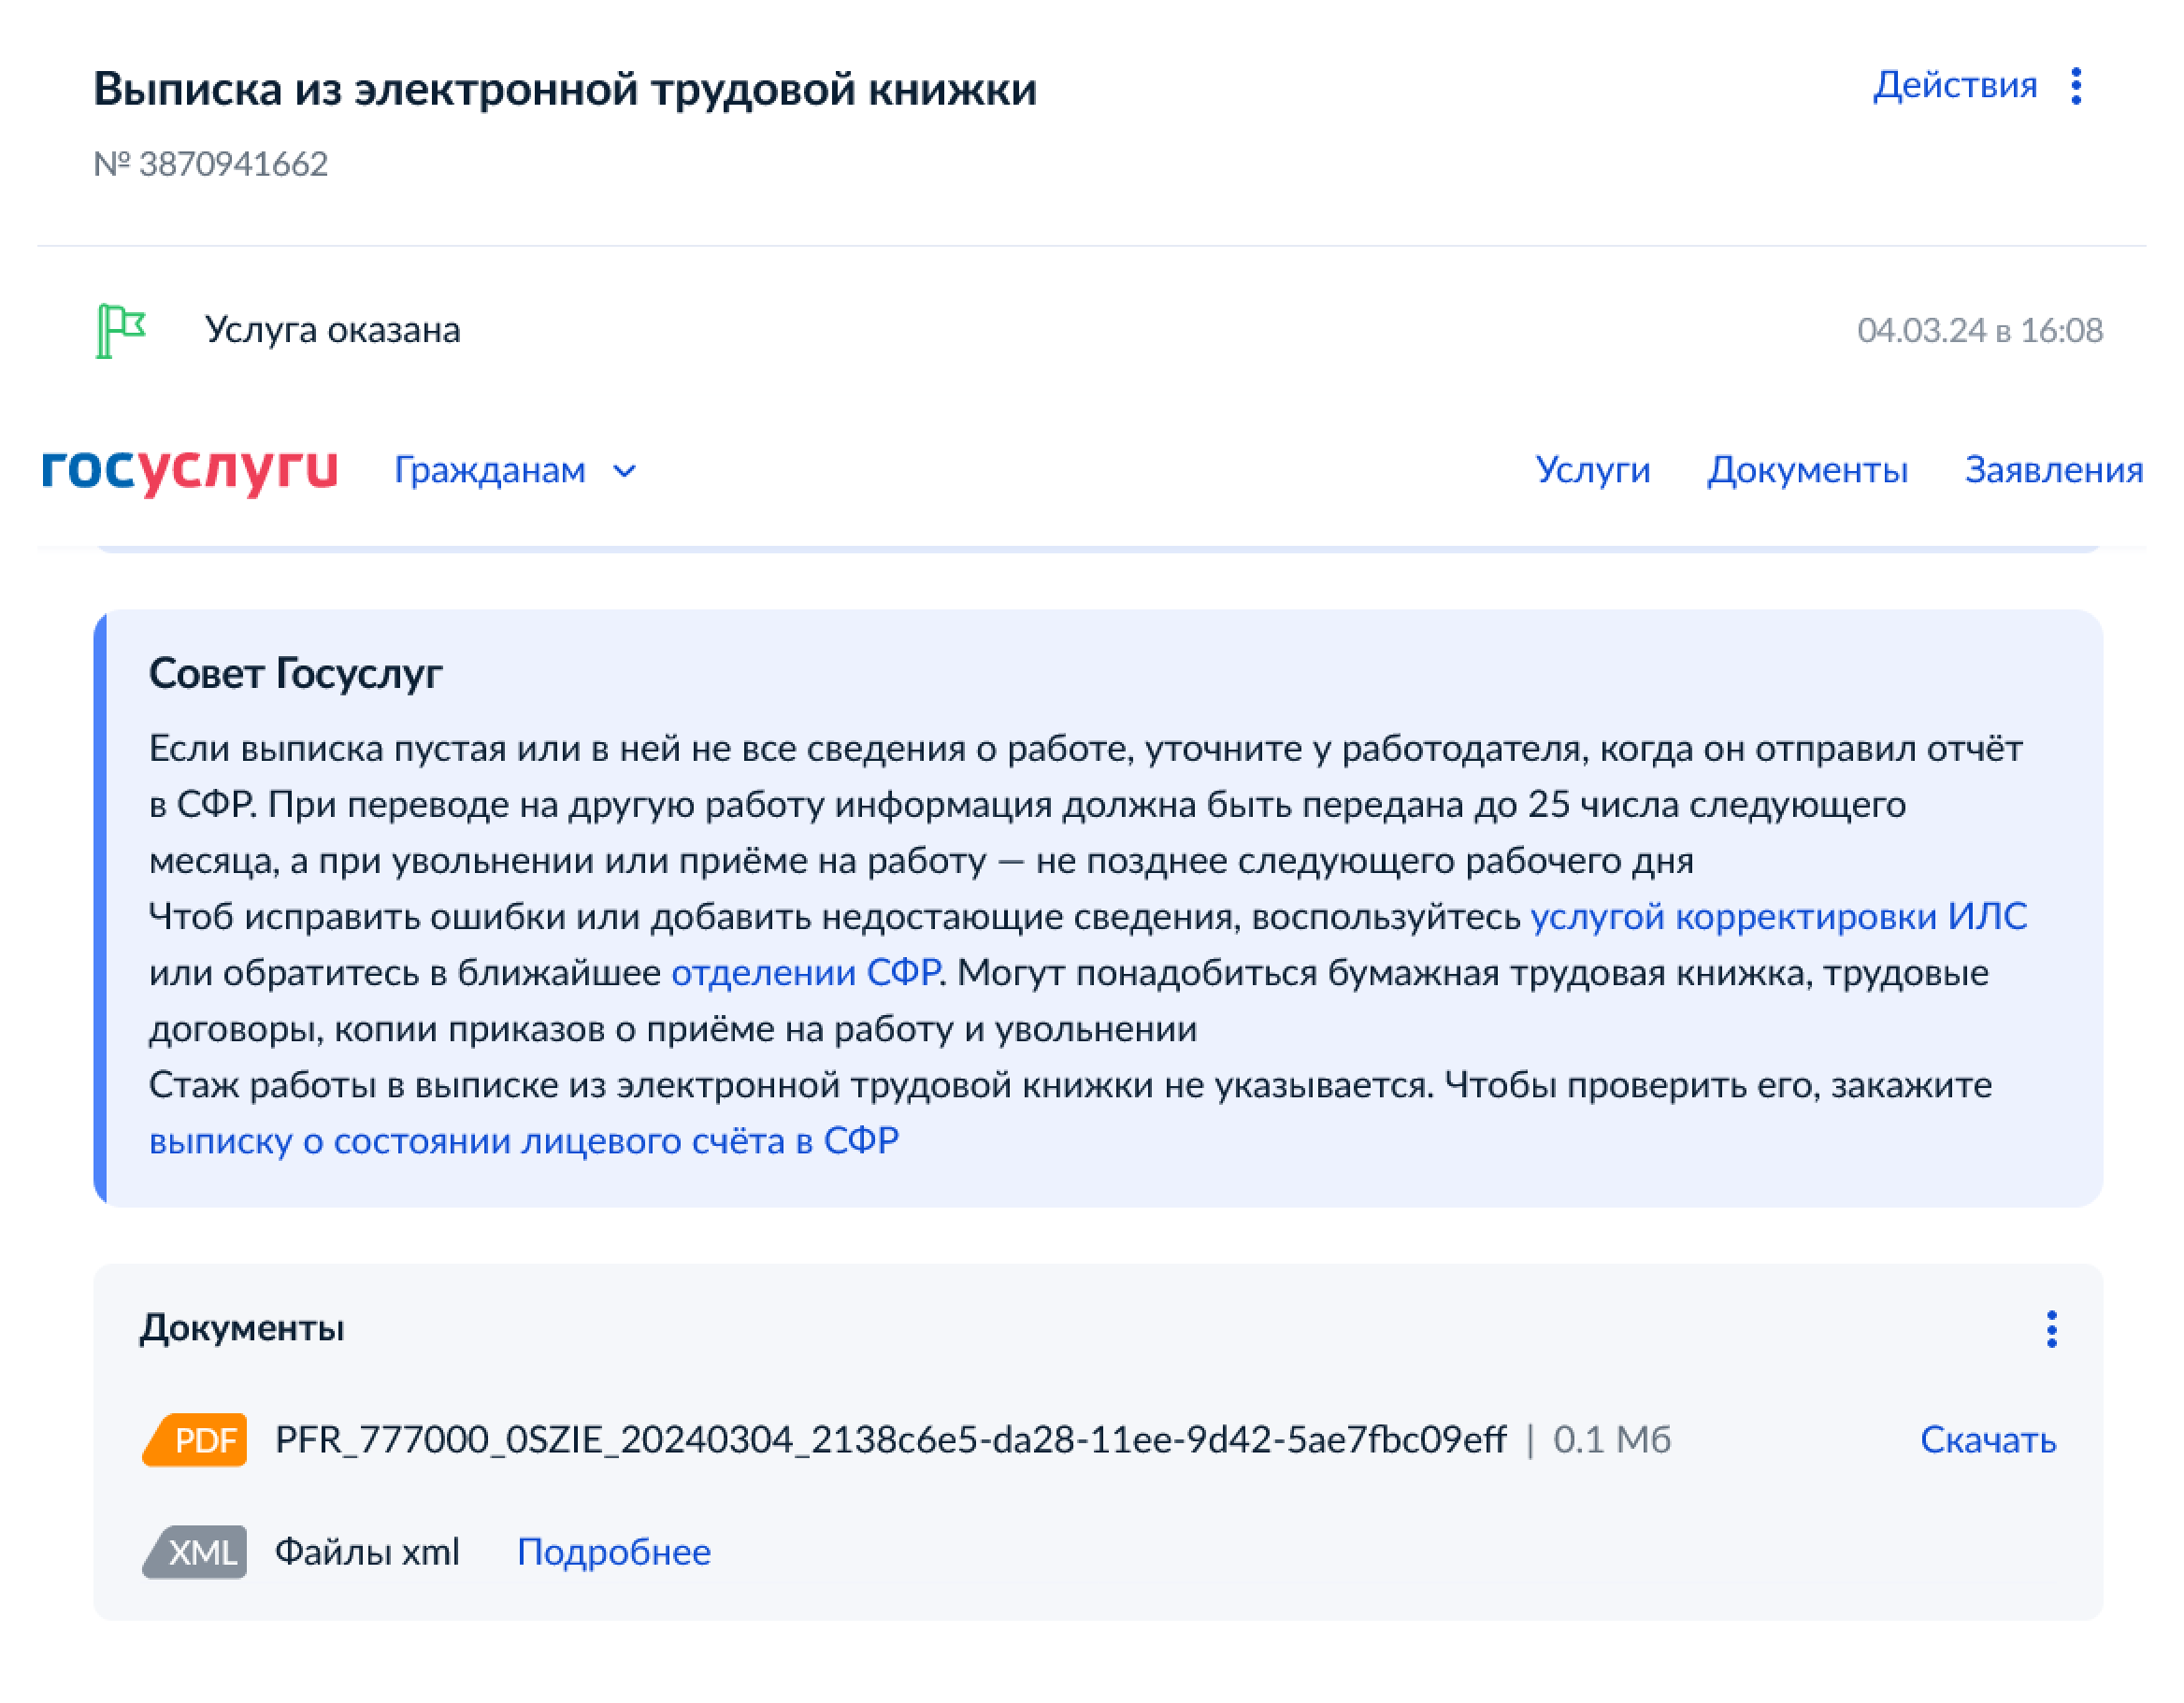Click the grey XML file icon

click(x=195, y=1552)
